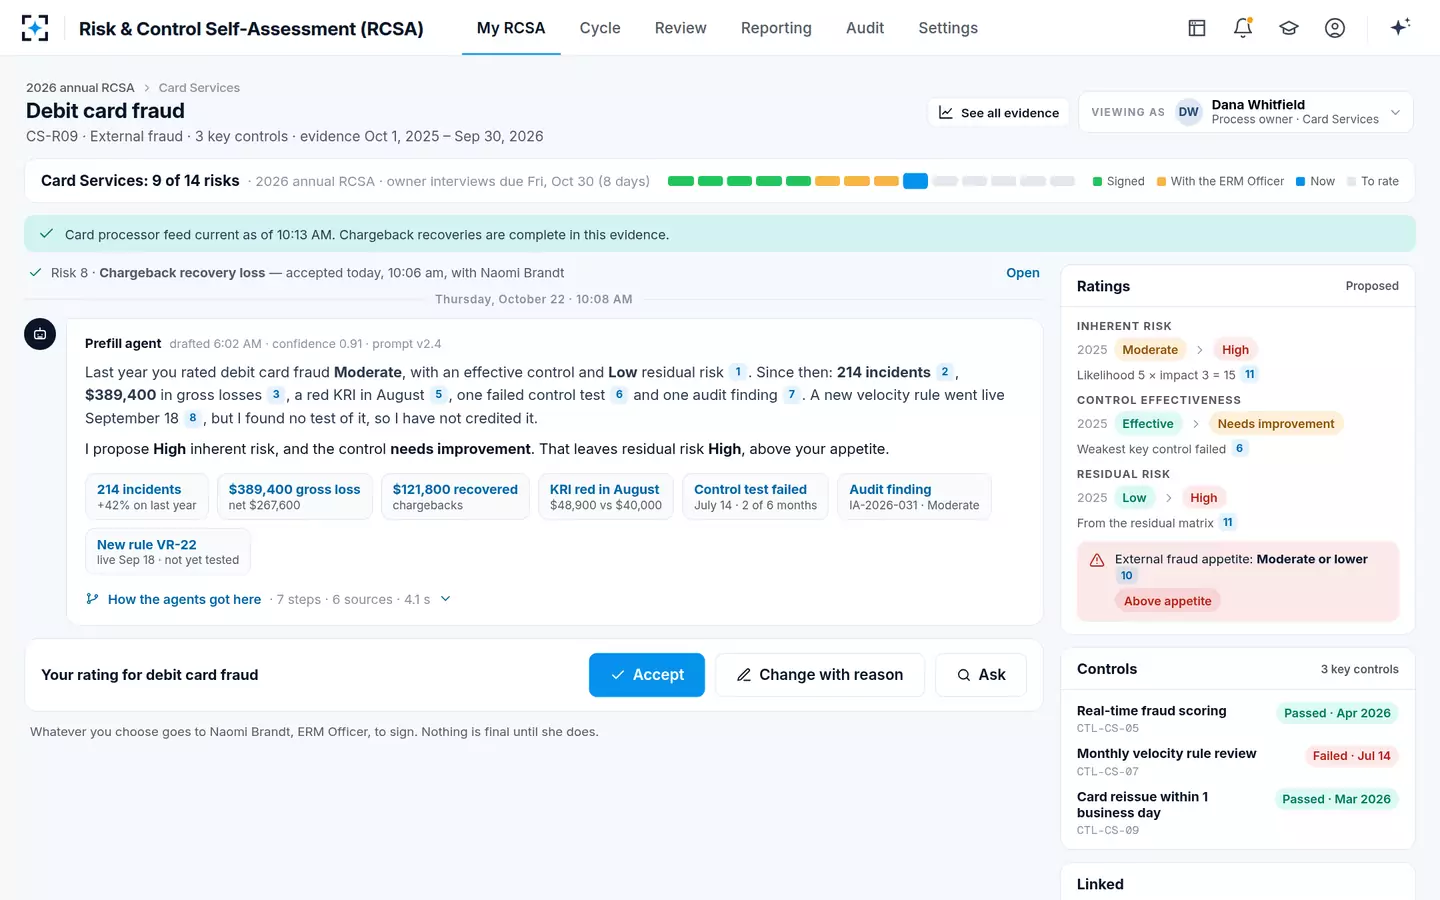
Task: Open the Review tab
Action: pyautogui.click(x=681, y=28)
